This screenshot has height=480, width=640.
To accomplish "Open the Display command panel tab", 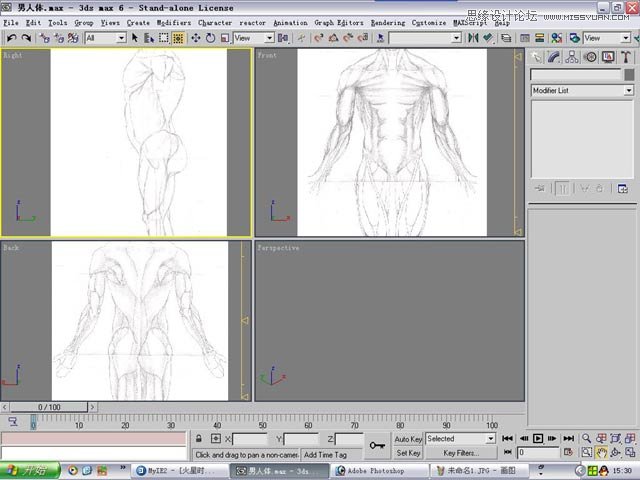I will (x=606, y=57).
